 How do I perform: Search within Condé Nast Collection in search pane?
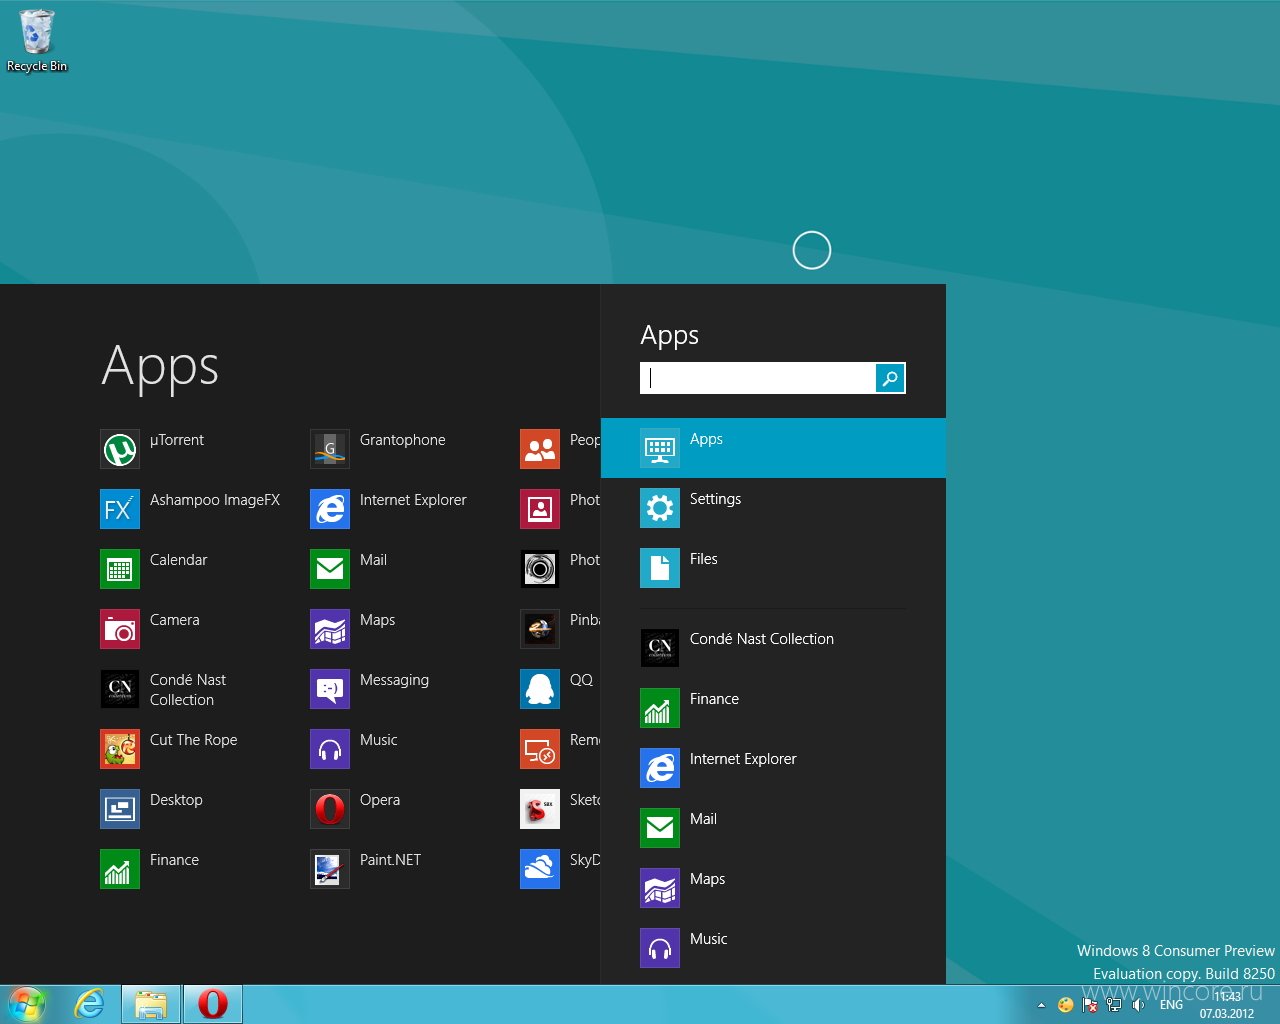tap(773, 648)
